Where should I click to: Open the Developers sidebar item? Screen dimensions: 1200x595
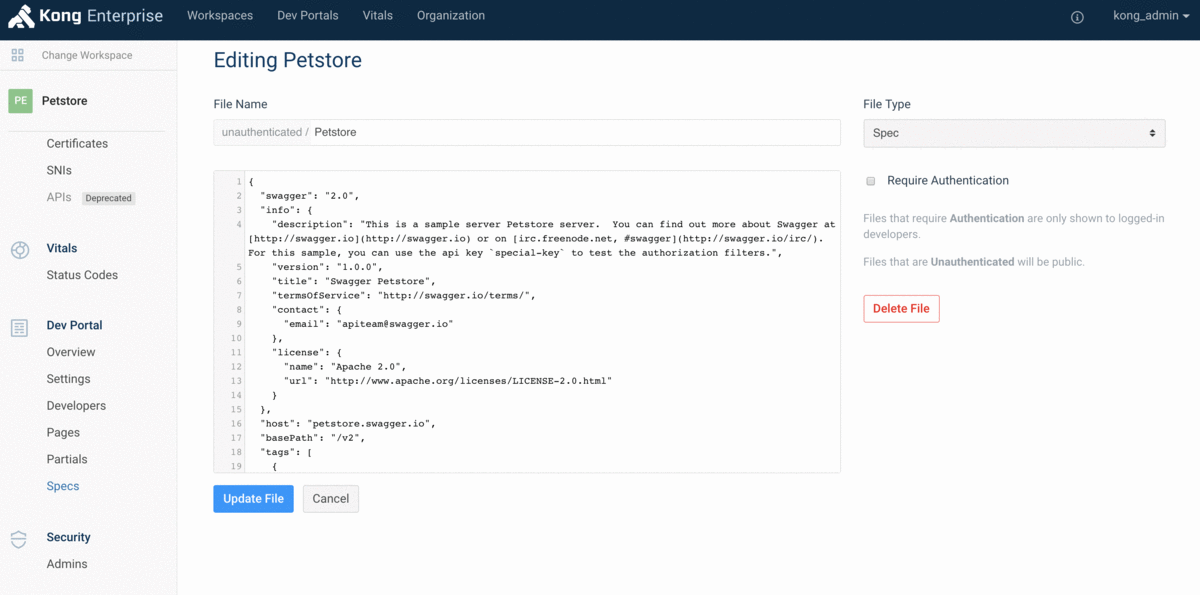coord(76,406)
